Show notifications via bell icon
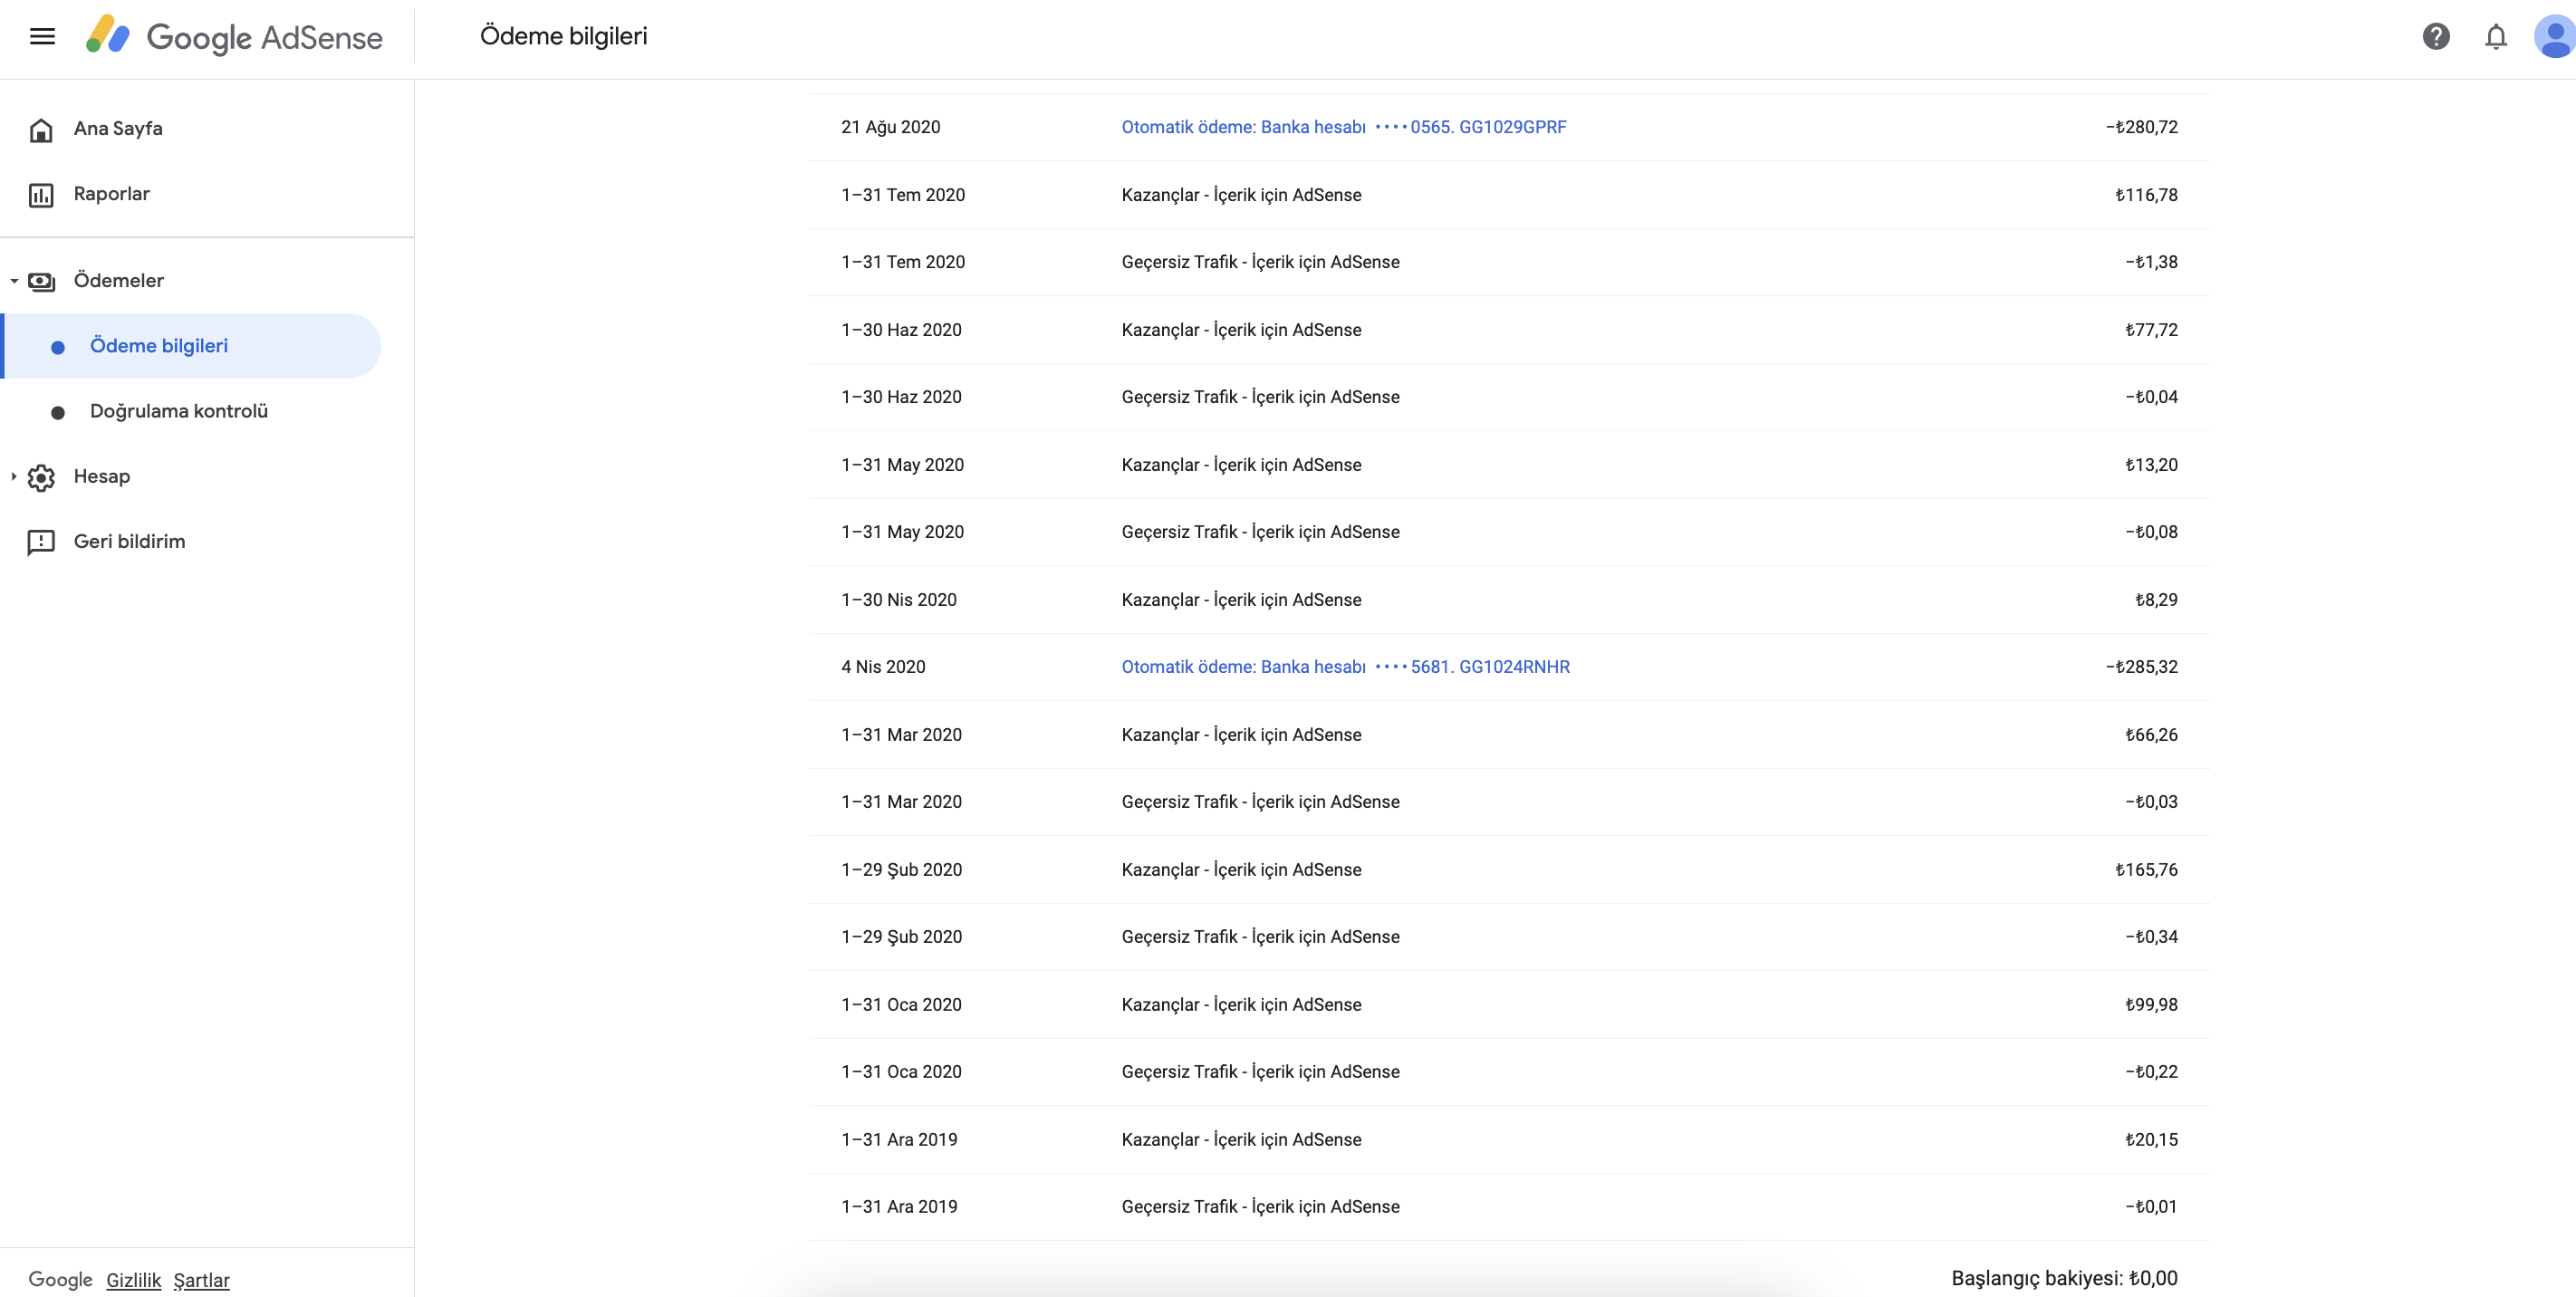 2496,37
